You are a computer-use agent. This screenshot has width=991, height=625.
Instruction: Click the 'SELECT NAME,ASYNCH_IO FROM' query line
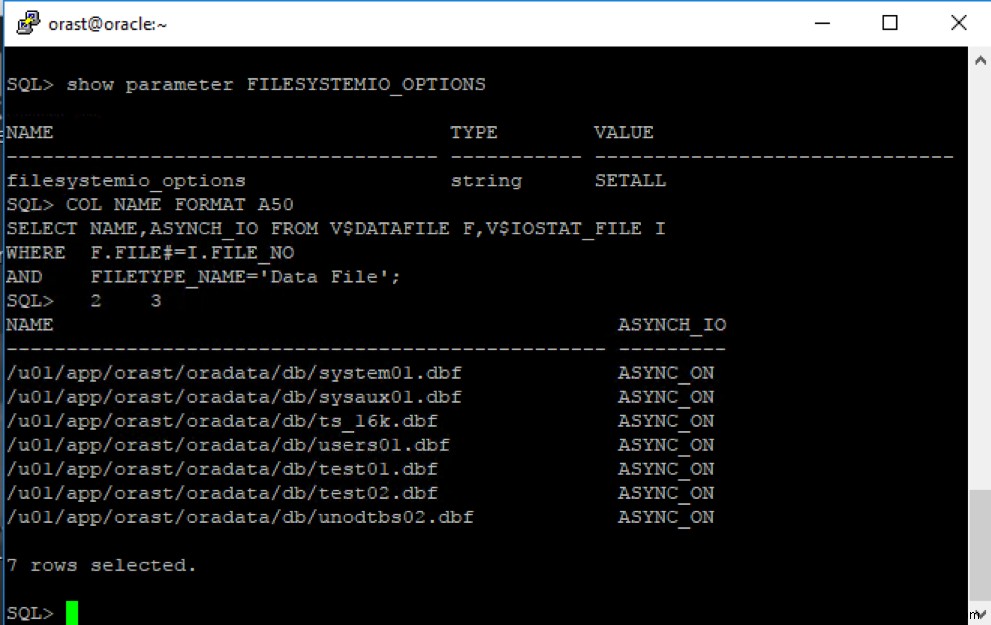(x=336, y=229)
